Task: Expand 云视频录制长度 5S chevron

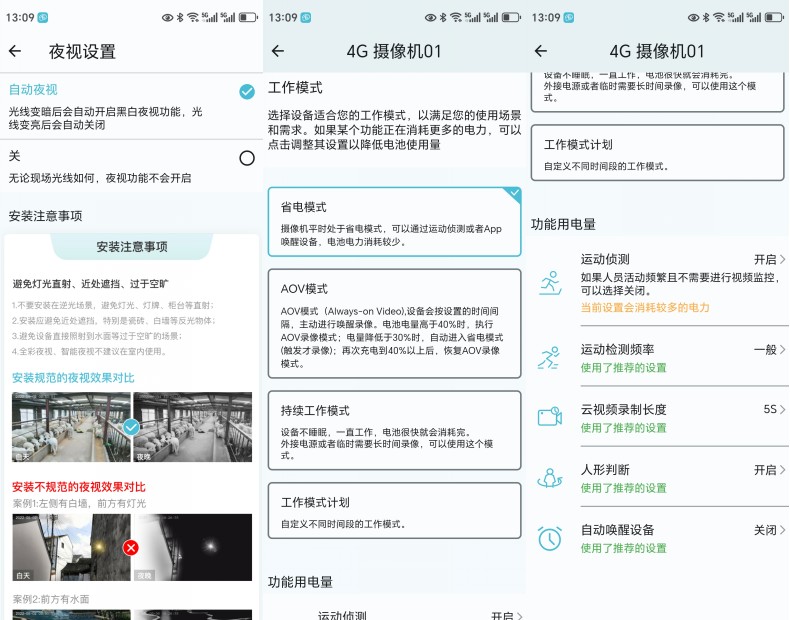Action: (782, 409)
